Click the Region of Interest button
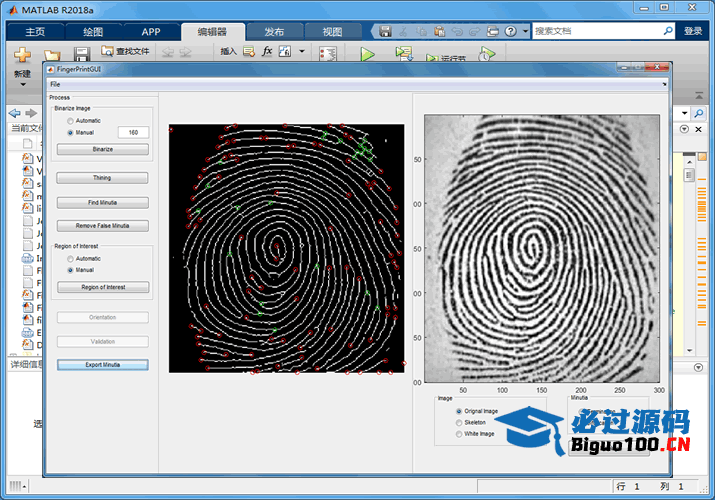Screen dimensions: 715x500 (103, 287)
